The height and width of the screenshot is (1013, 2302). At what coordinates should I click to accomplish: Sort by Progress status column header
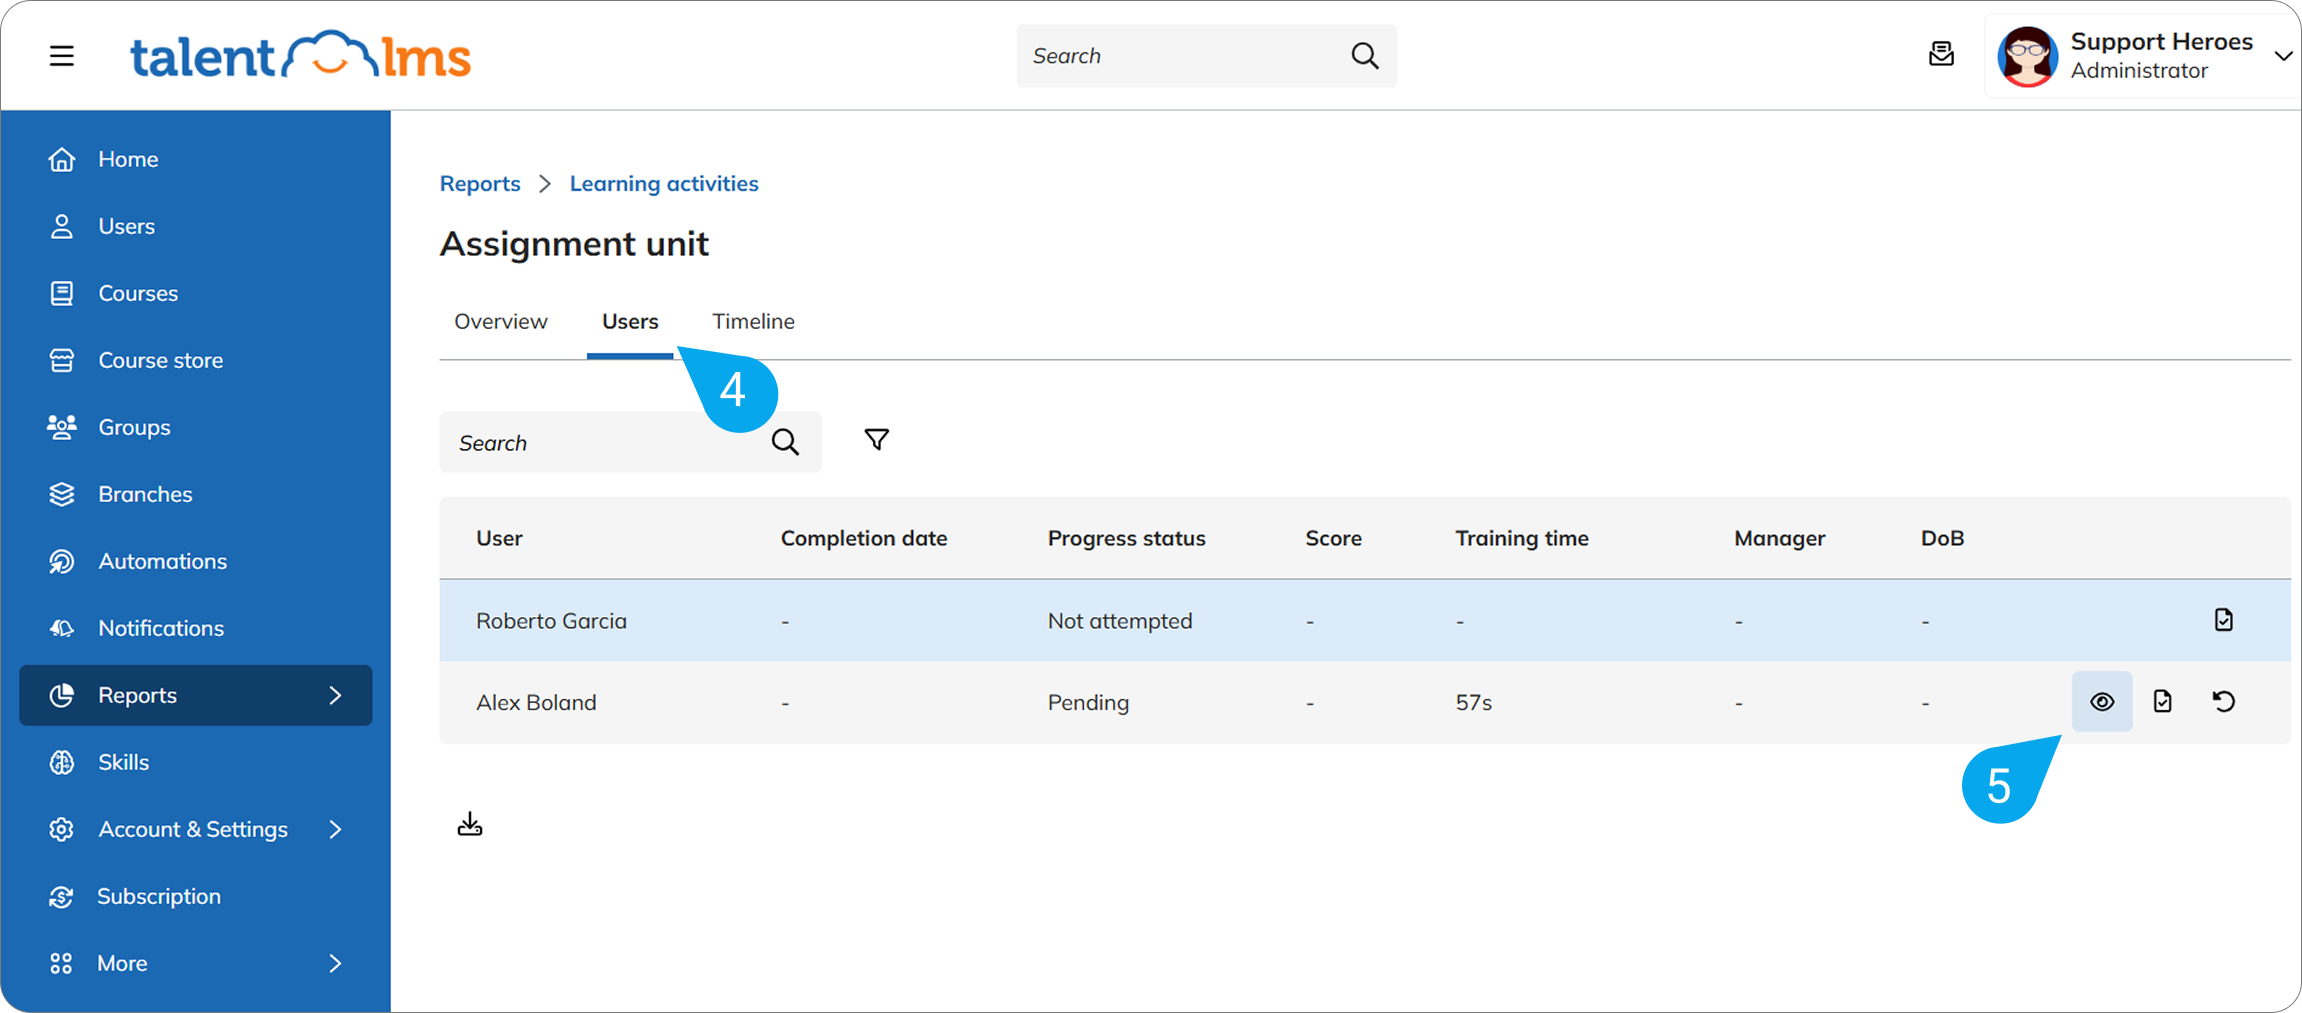point(1126,538)
